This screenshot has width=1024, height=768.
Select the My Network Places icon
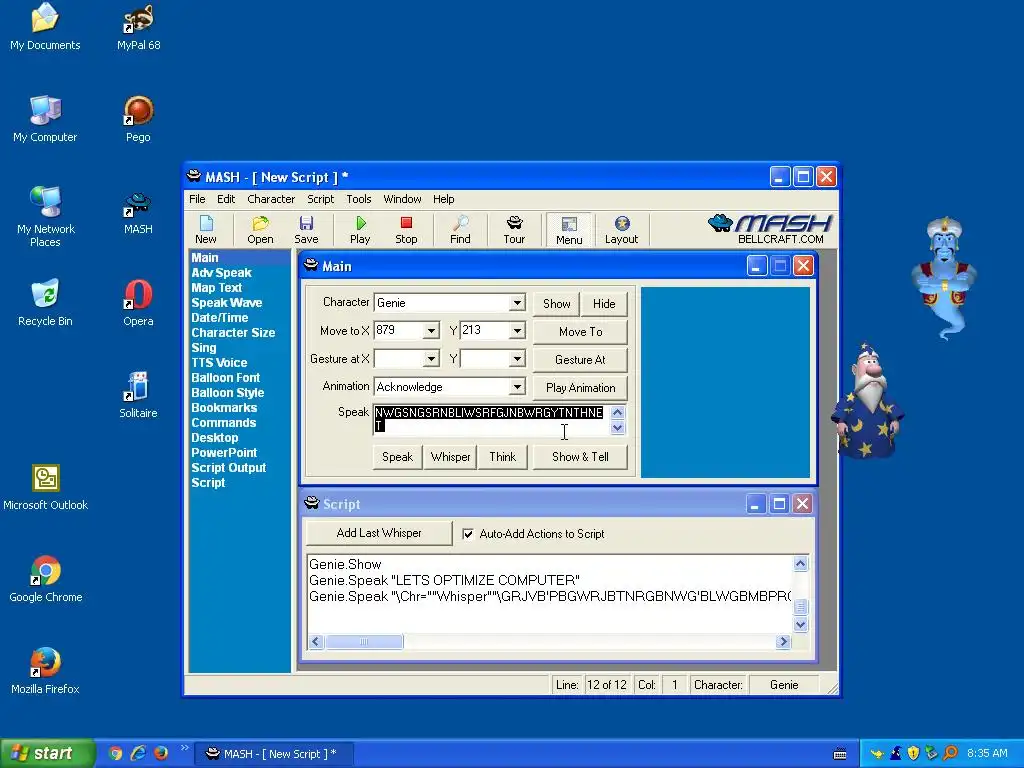coord(46,216)
